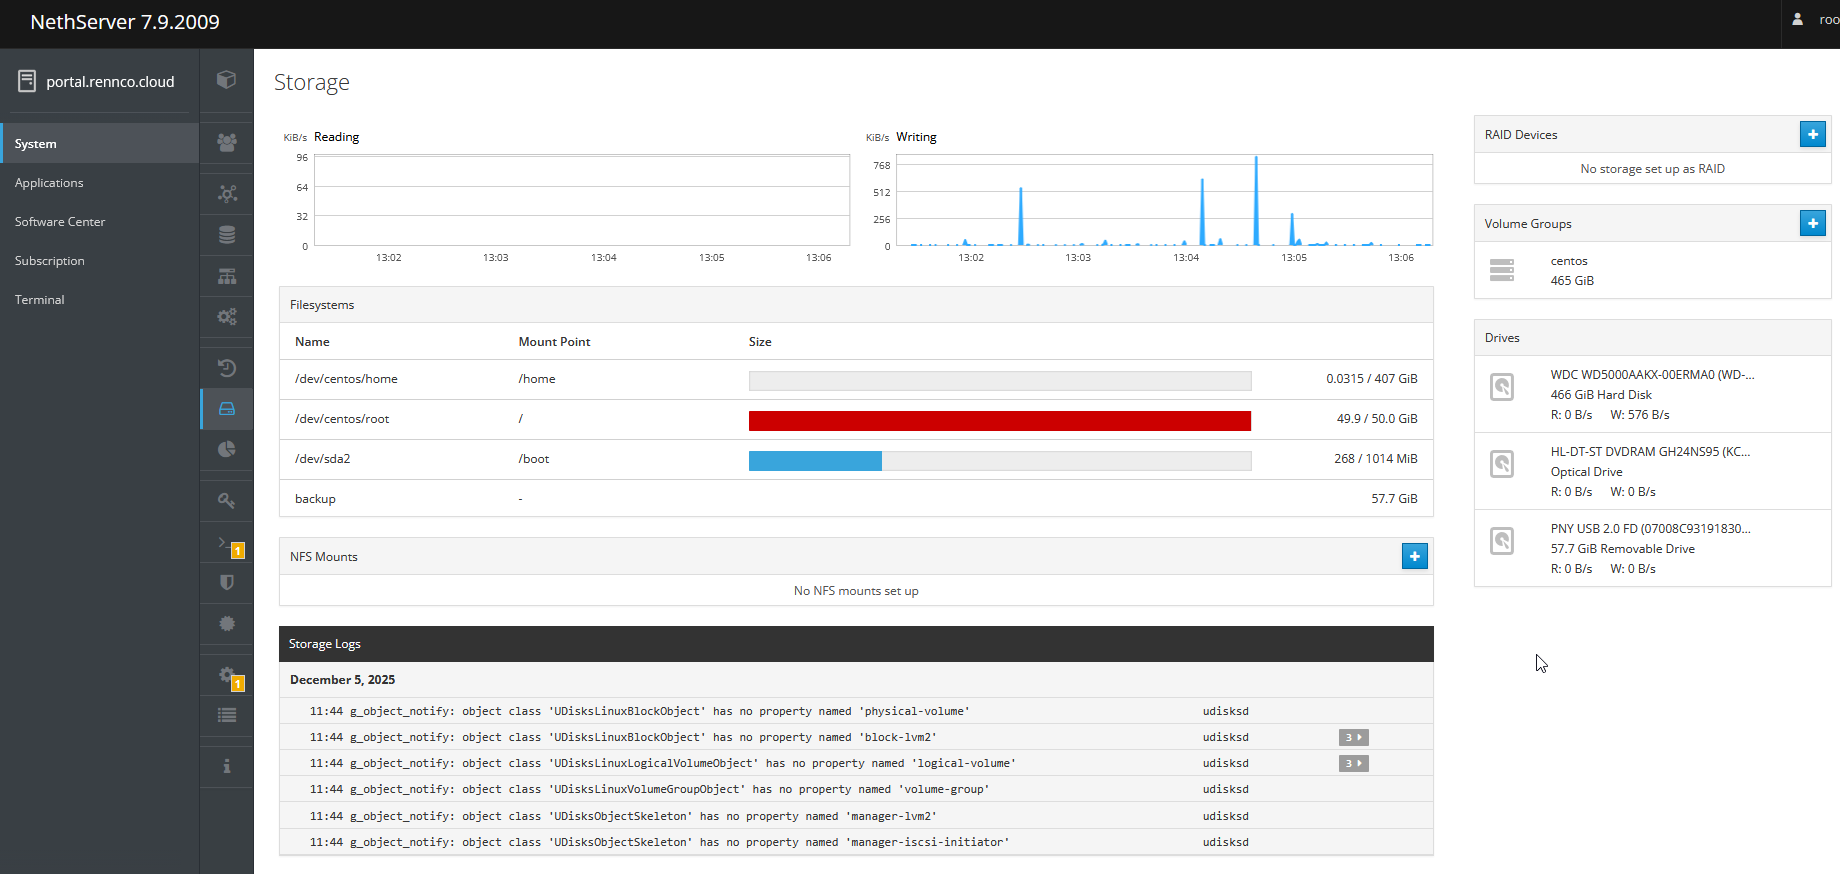
Task: Expand the 'block-lvm2' log entry count badge
Action: (x=1353, y=737)
